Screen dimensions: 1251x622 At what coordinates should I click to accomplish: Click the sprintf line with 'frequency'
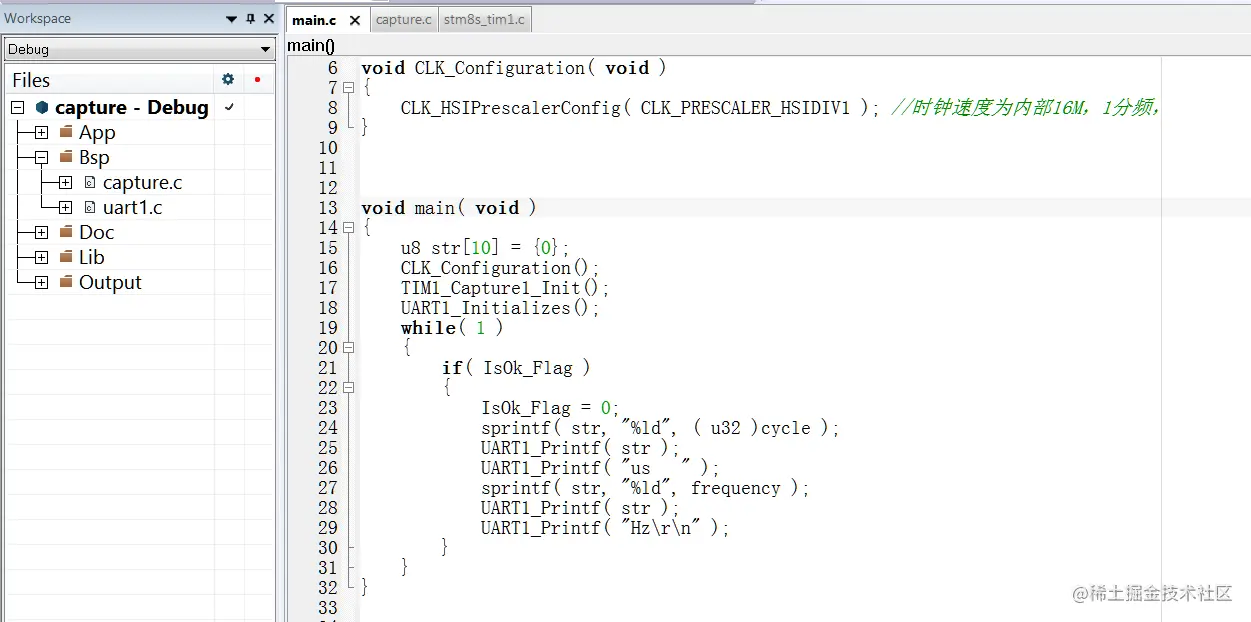(645, 488)
